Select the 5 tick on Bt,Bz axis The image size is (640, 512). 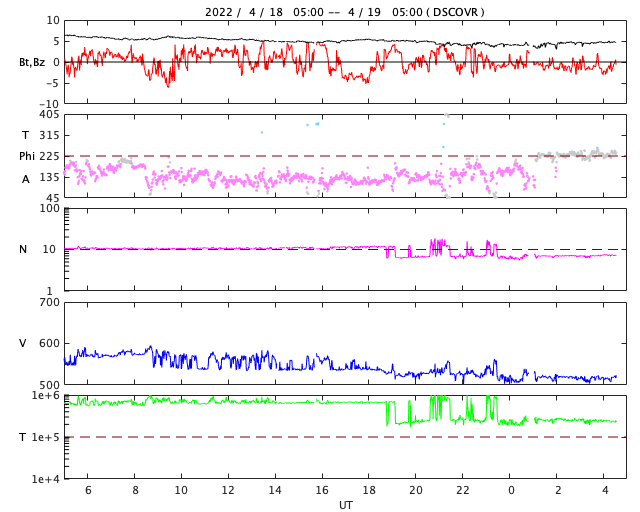56,41
